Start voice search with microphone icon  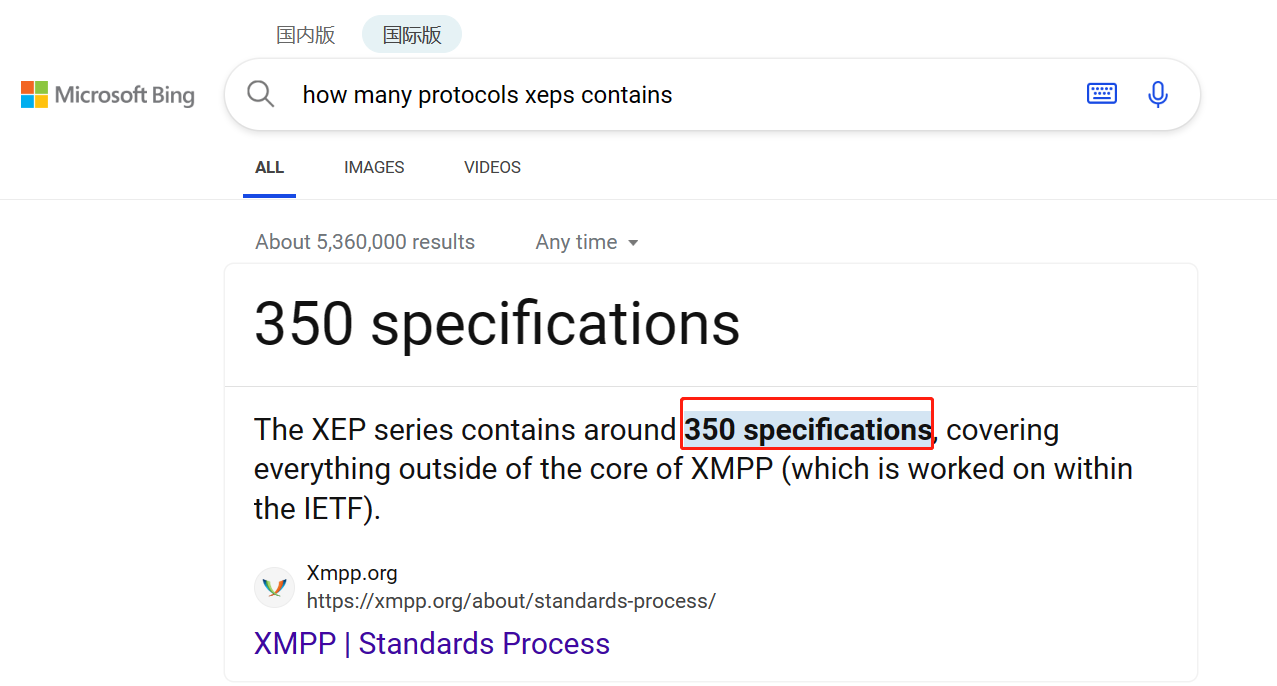click(1158, 94)
